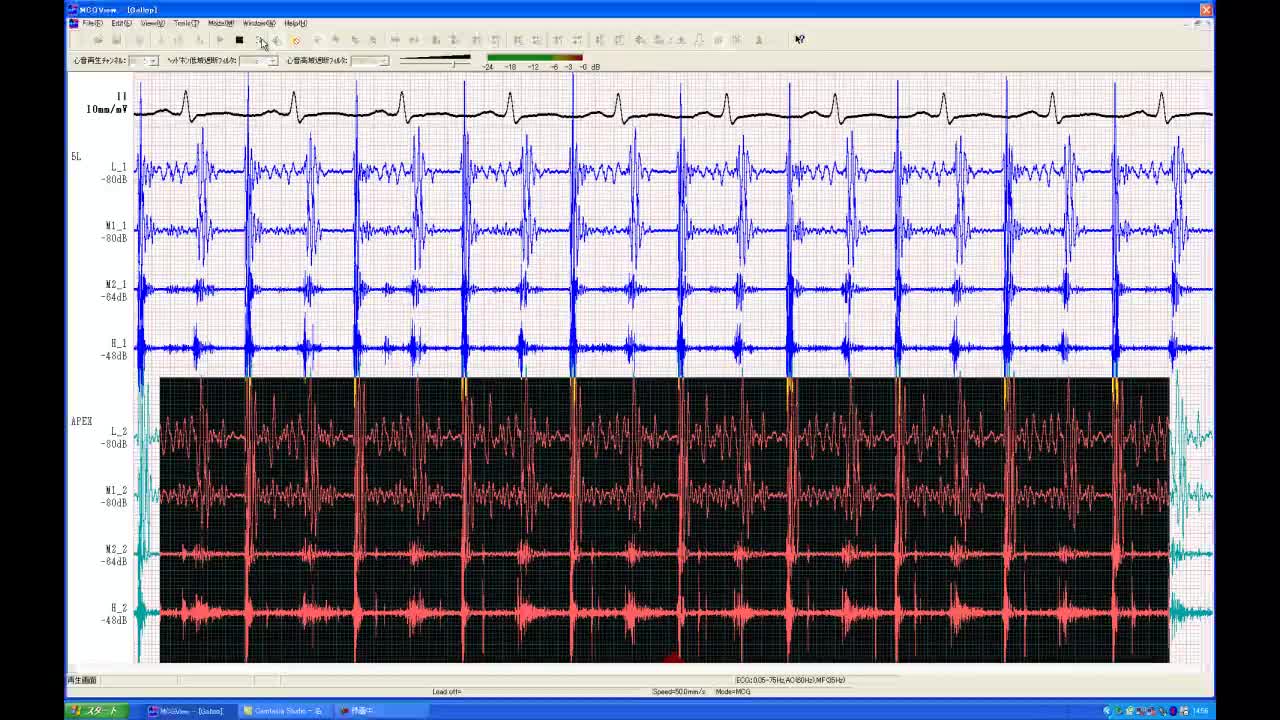
Task: Click inside the highlighted black APEX waveform region
Action: coord(664,520)
